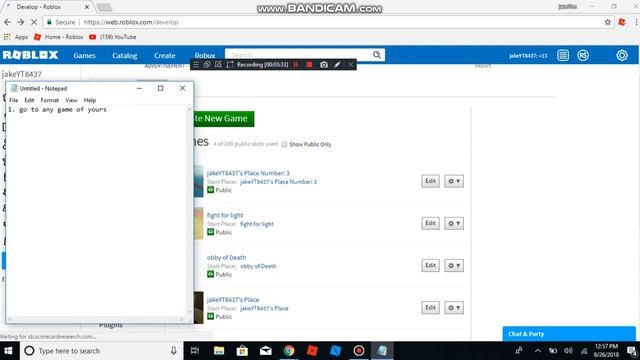Toggle Public visibility for fight for light
The image size is (640, 360).
pyautogui.click(x=211, y=232)
